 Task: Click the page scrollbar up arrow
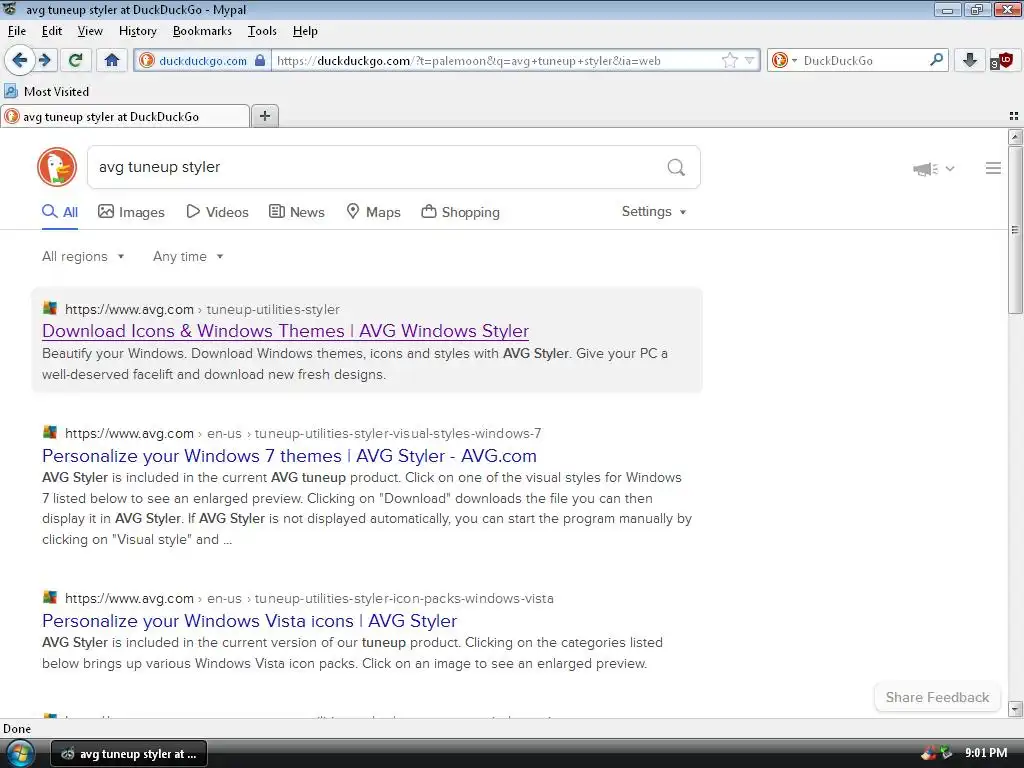coord(1015,136)
